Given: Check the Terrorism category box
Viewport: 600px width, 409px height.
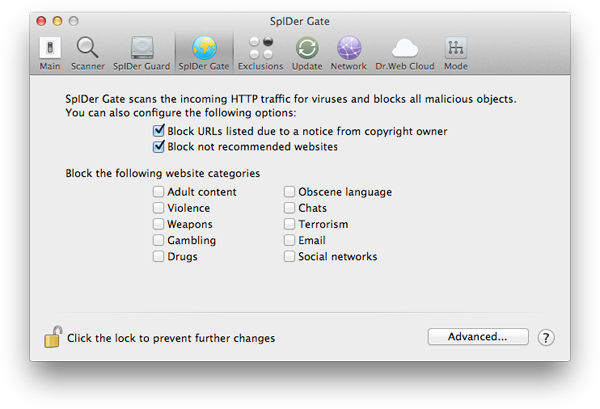Looking at the screenshot, I should click(x=289, y=224).
